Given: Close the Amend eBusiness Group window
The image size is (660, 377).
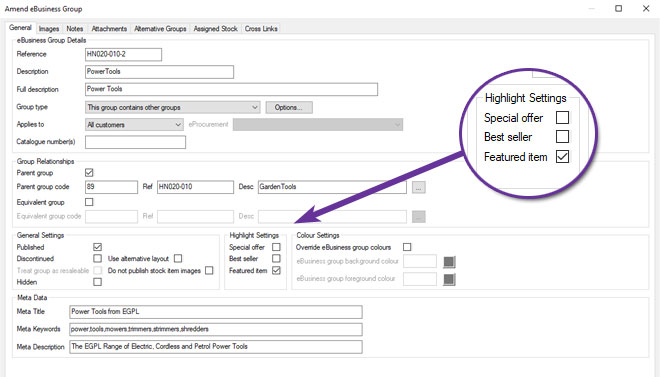Looking at the screenshot, I should pyautogui.click(x=646, y=8).
